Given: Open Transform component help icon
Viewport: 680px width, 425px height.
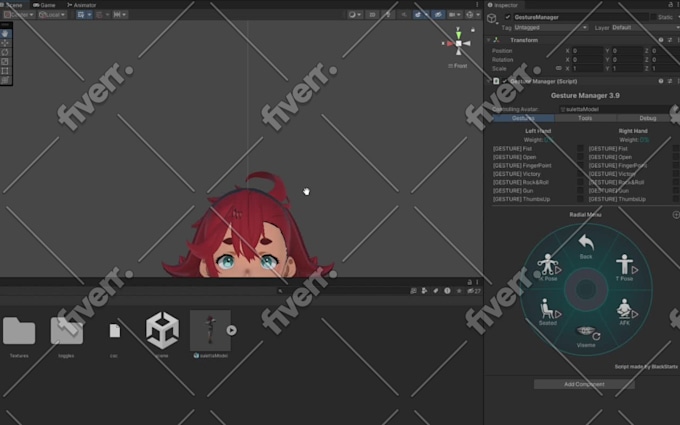Looking at the screenshot, I should click(661, 40).
